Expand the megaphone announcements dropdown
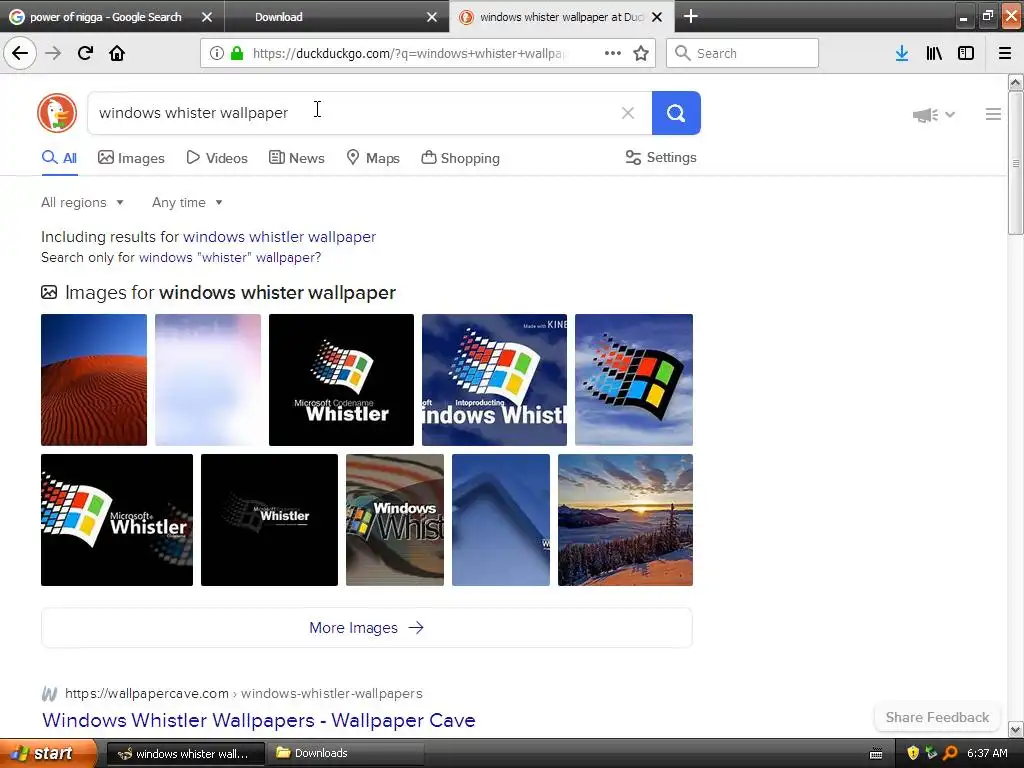 tap(934, 115)
